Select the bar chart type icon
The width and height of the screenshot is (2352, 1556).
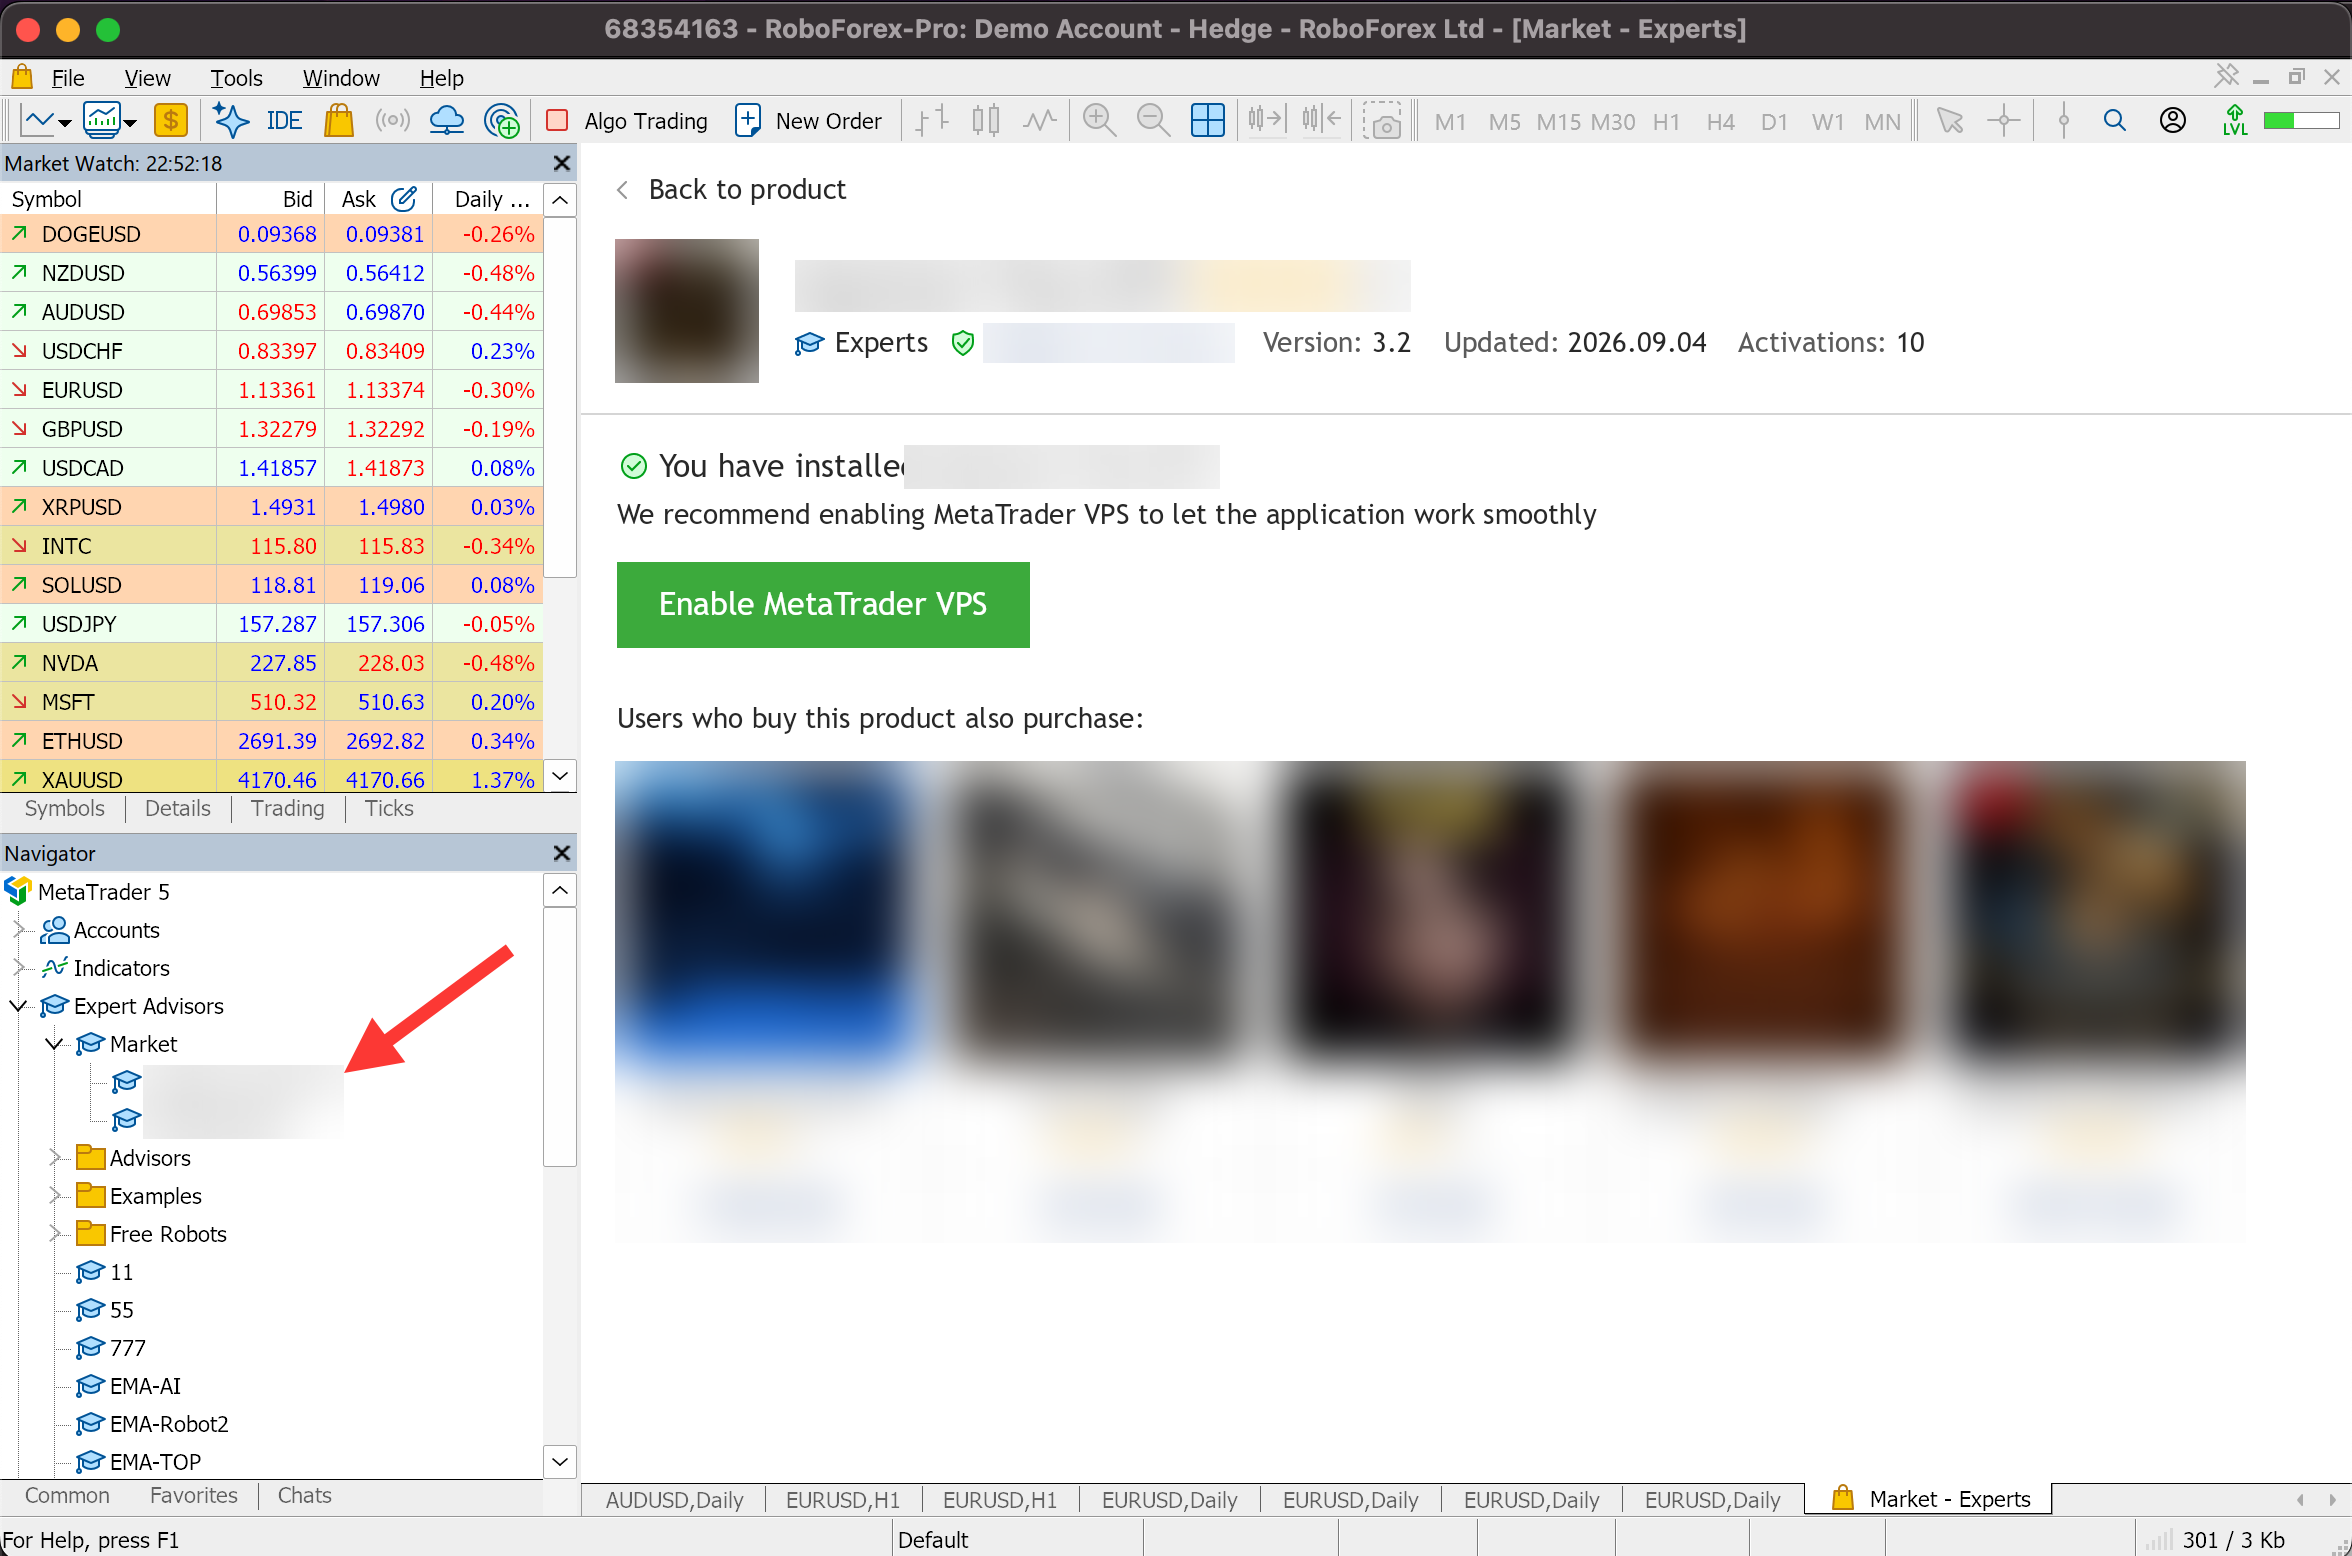point(932,121)
